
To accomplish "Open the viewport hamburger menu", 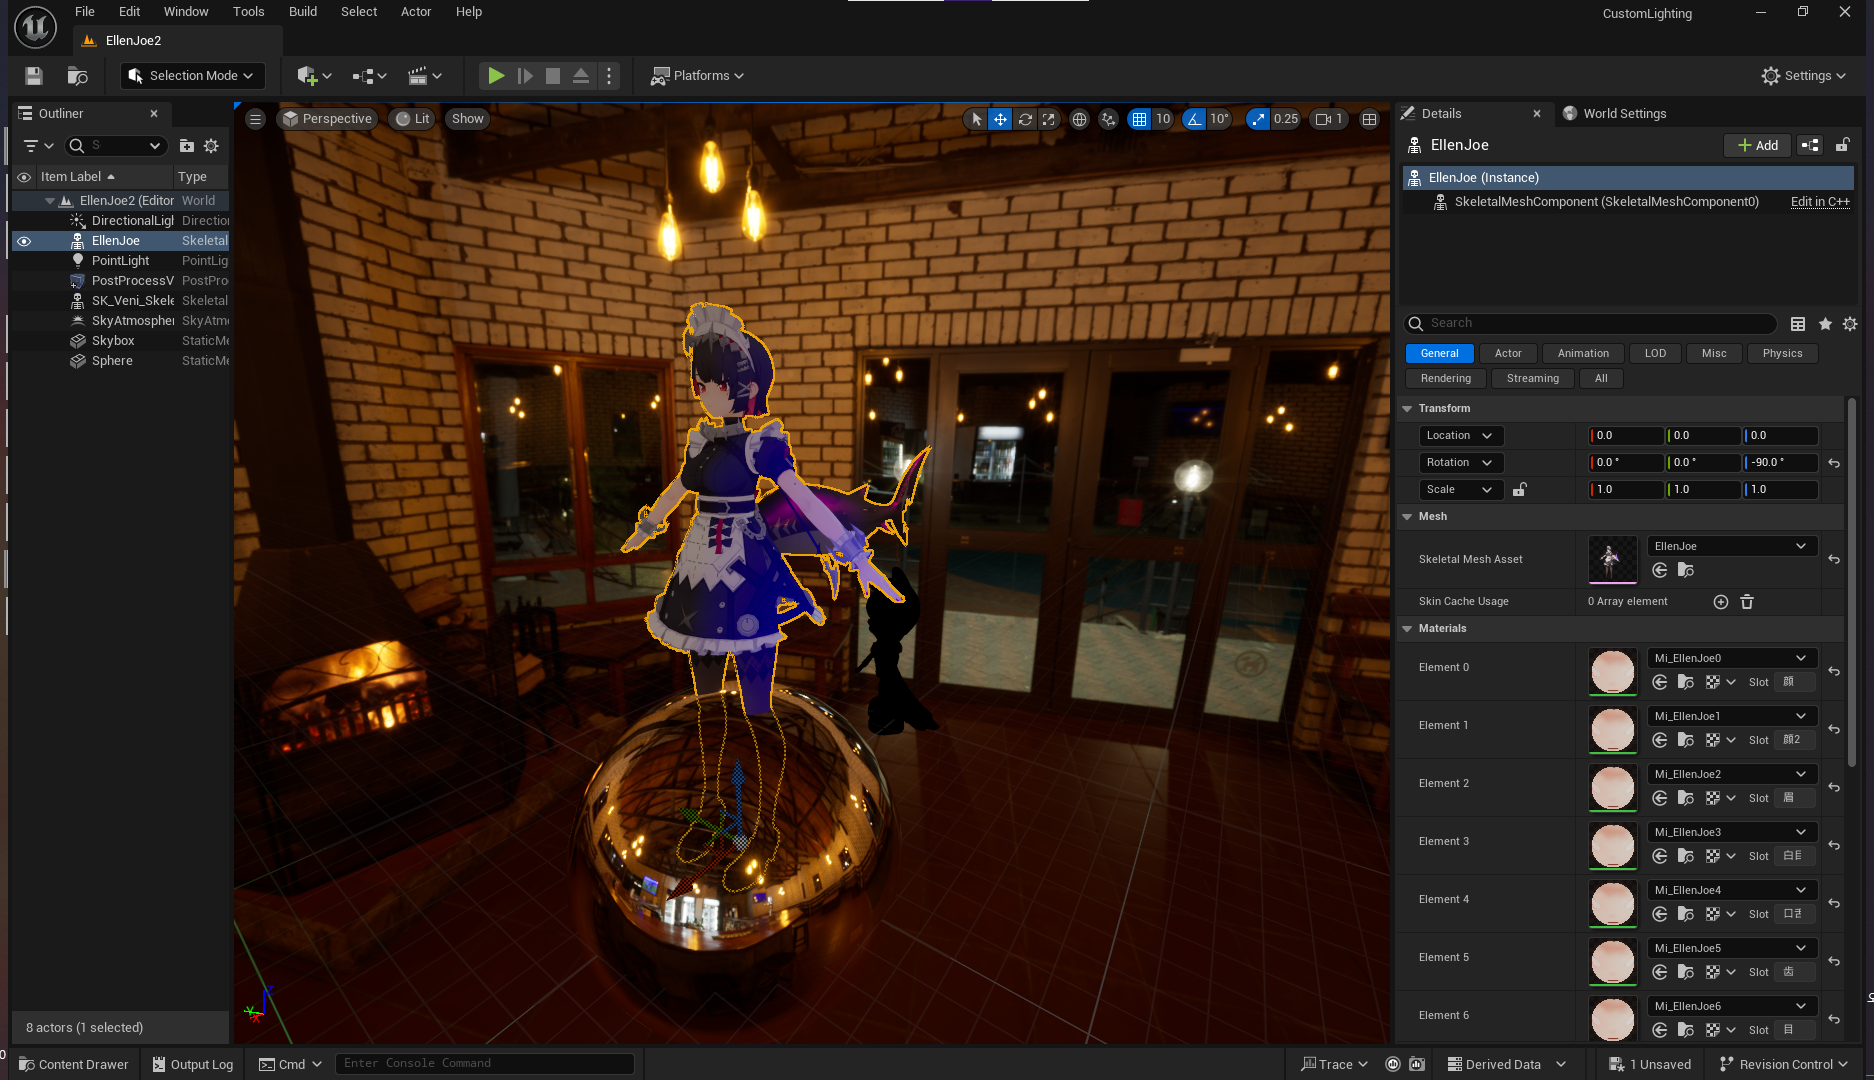I will tap(255, 119).
